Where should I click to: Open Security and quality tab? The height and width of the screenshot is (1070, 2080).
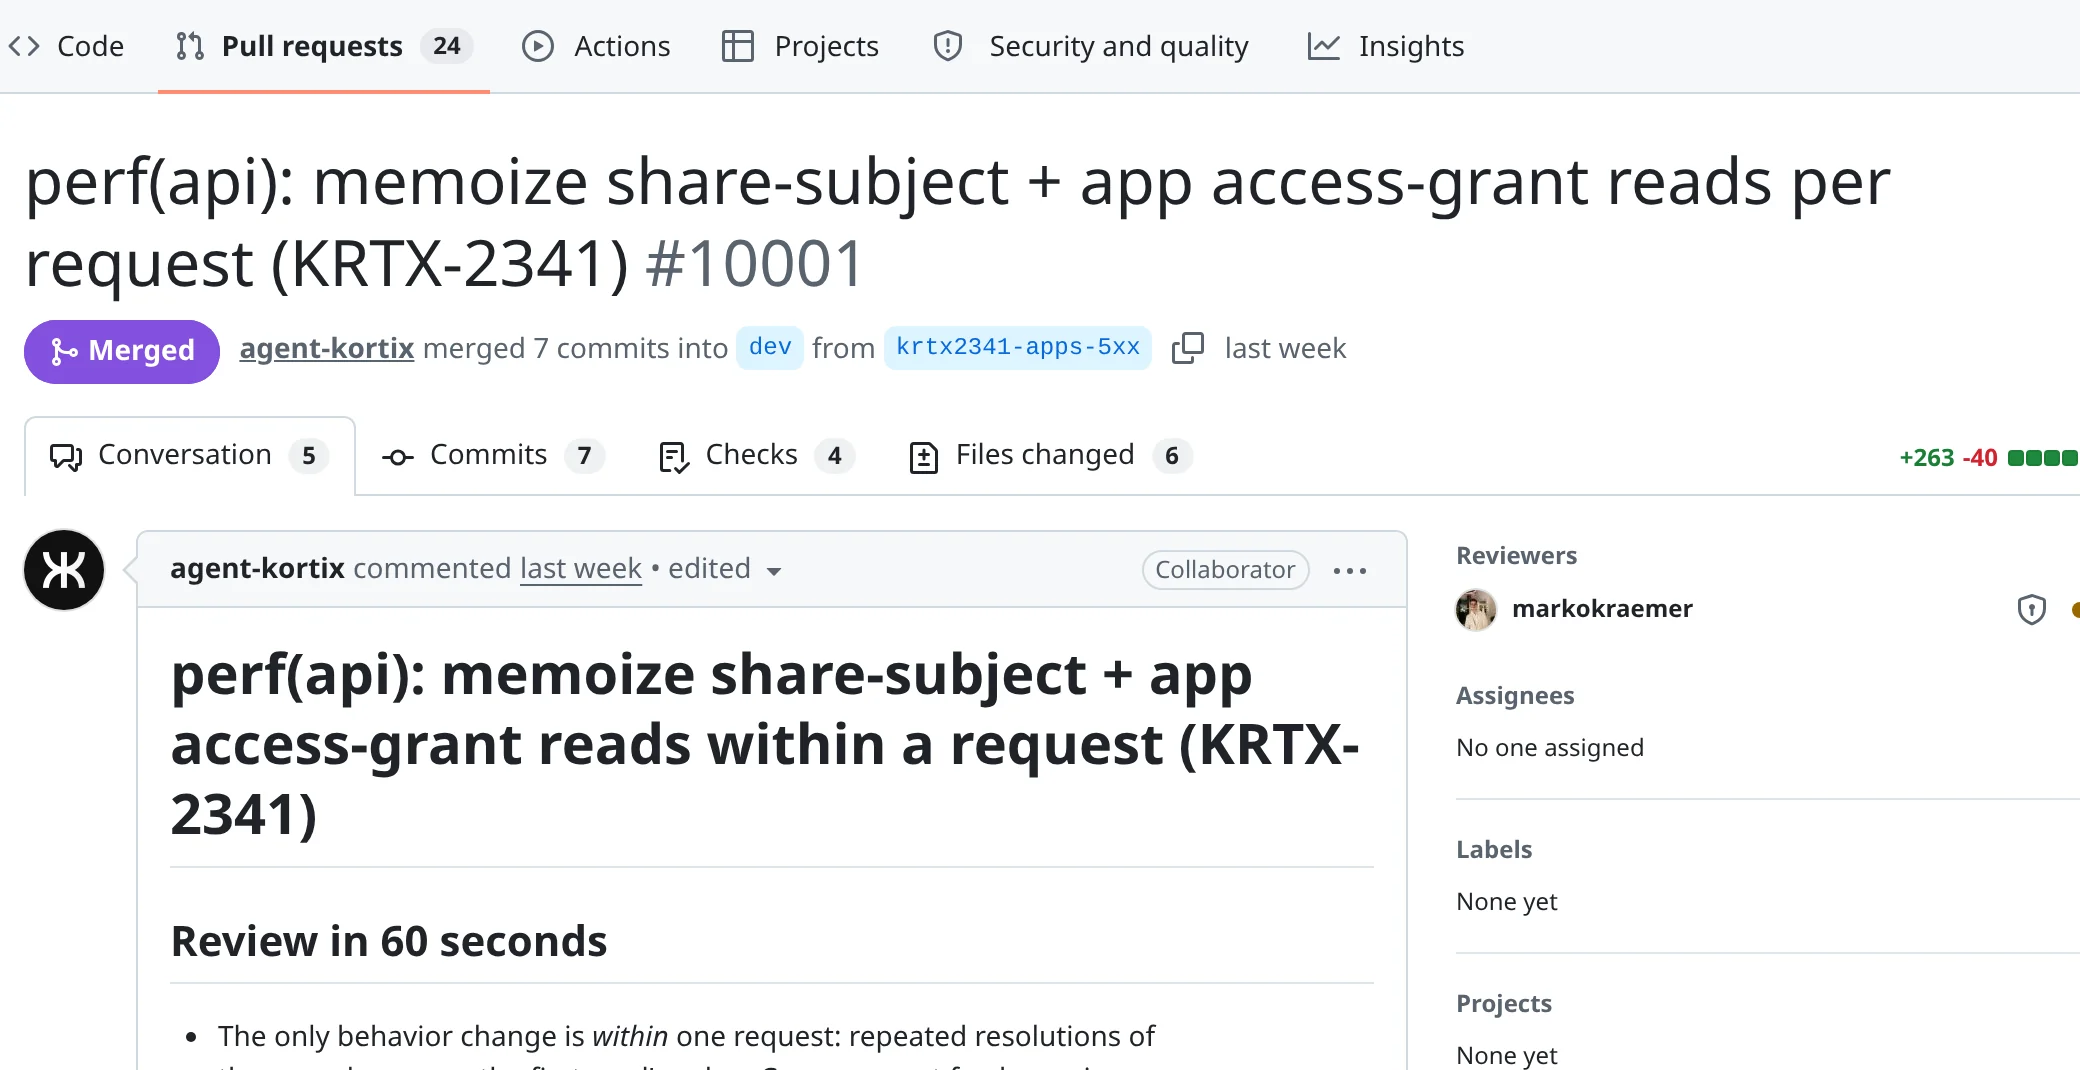[1090, 46]
